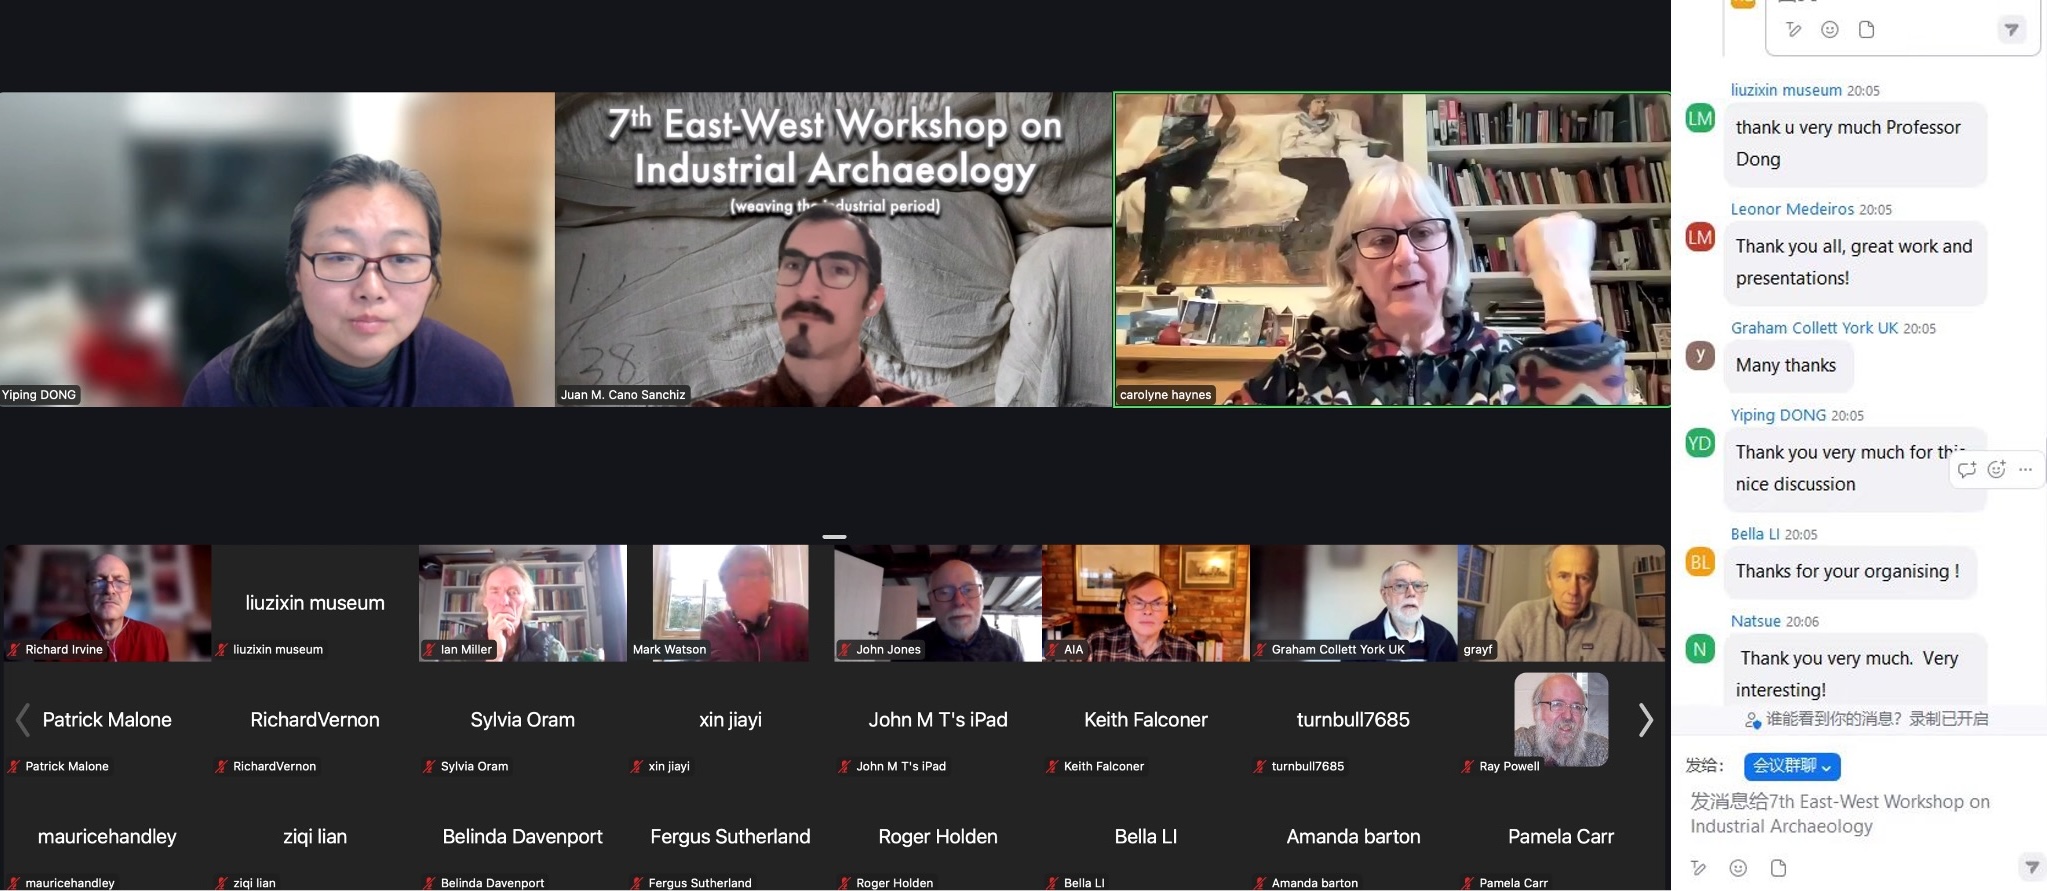Click the who-can-see-messages info icon
Screen dimensions: 2047x891
[x=1752, y=720]
